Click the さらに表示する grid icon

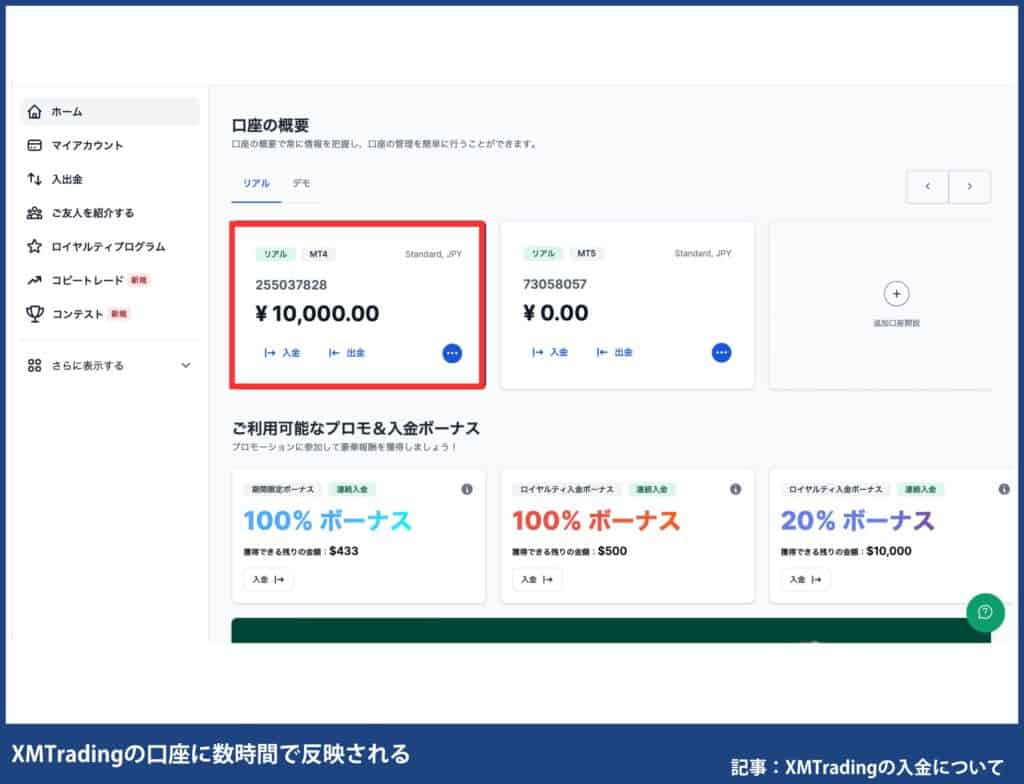[x=35, y=365]
